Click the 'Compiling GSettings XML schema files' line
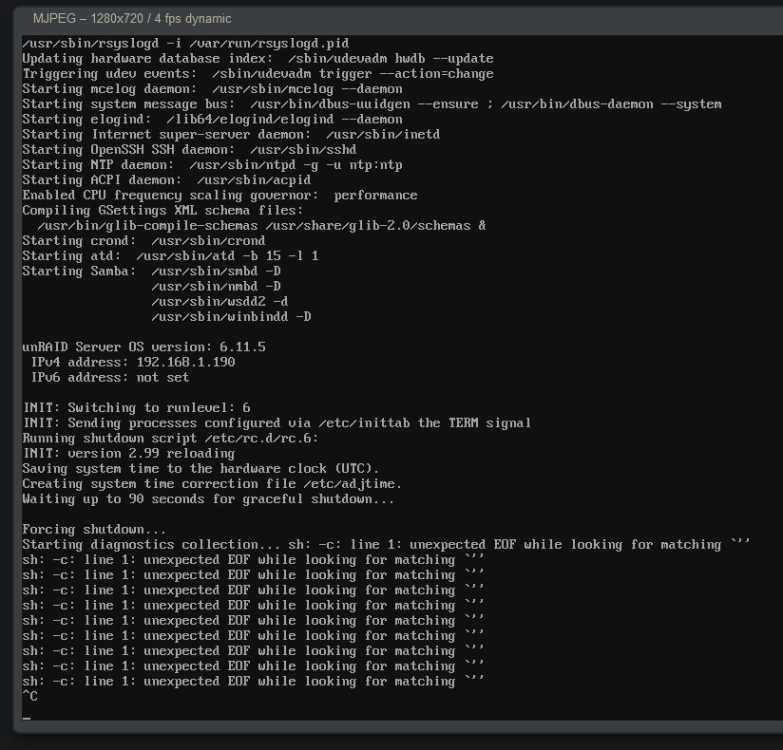The width and height of the screenshot is (783, 750). pyautogui.click(x=162, y=210)
